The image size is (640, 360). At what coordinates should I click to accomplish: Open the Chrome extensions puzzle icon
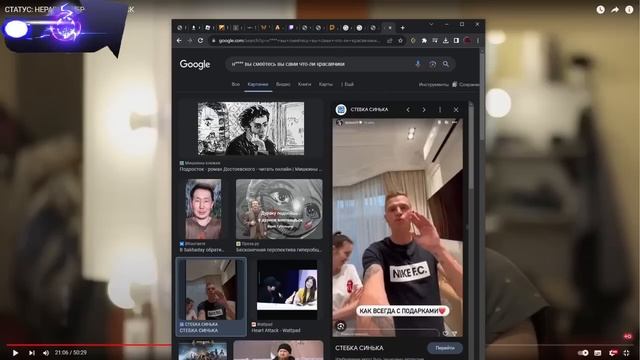[424, 40]
